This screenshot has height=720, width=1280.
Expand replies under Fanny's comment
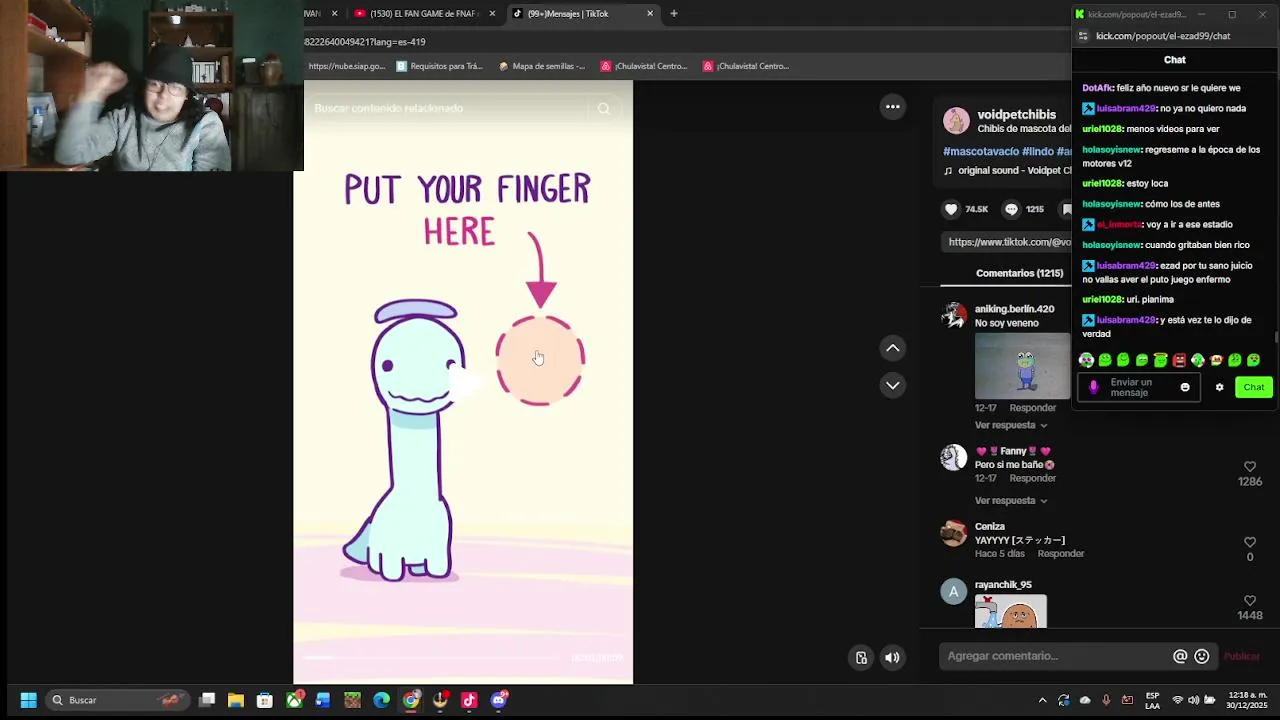click(1011, 500)
